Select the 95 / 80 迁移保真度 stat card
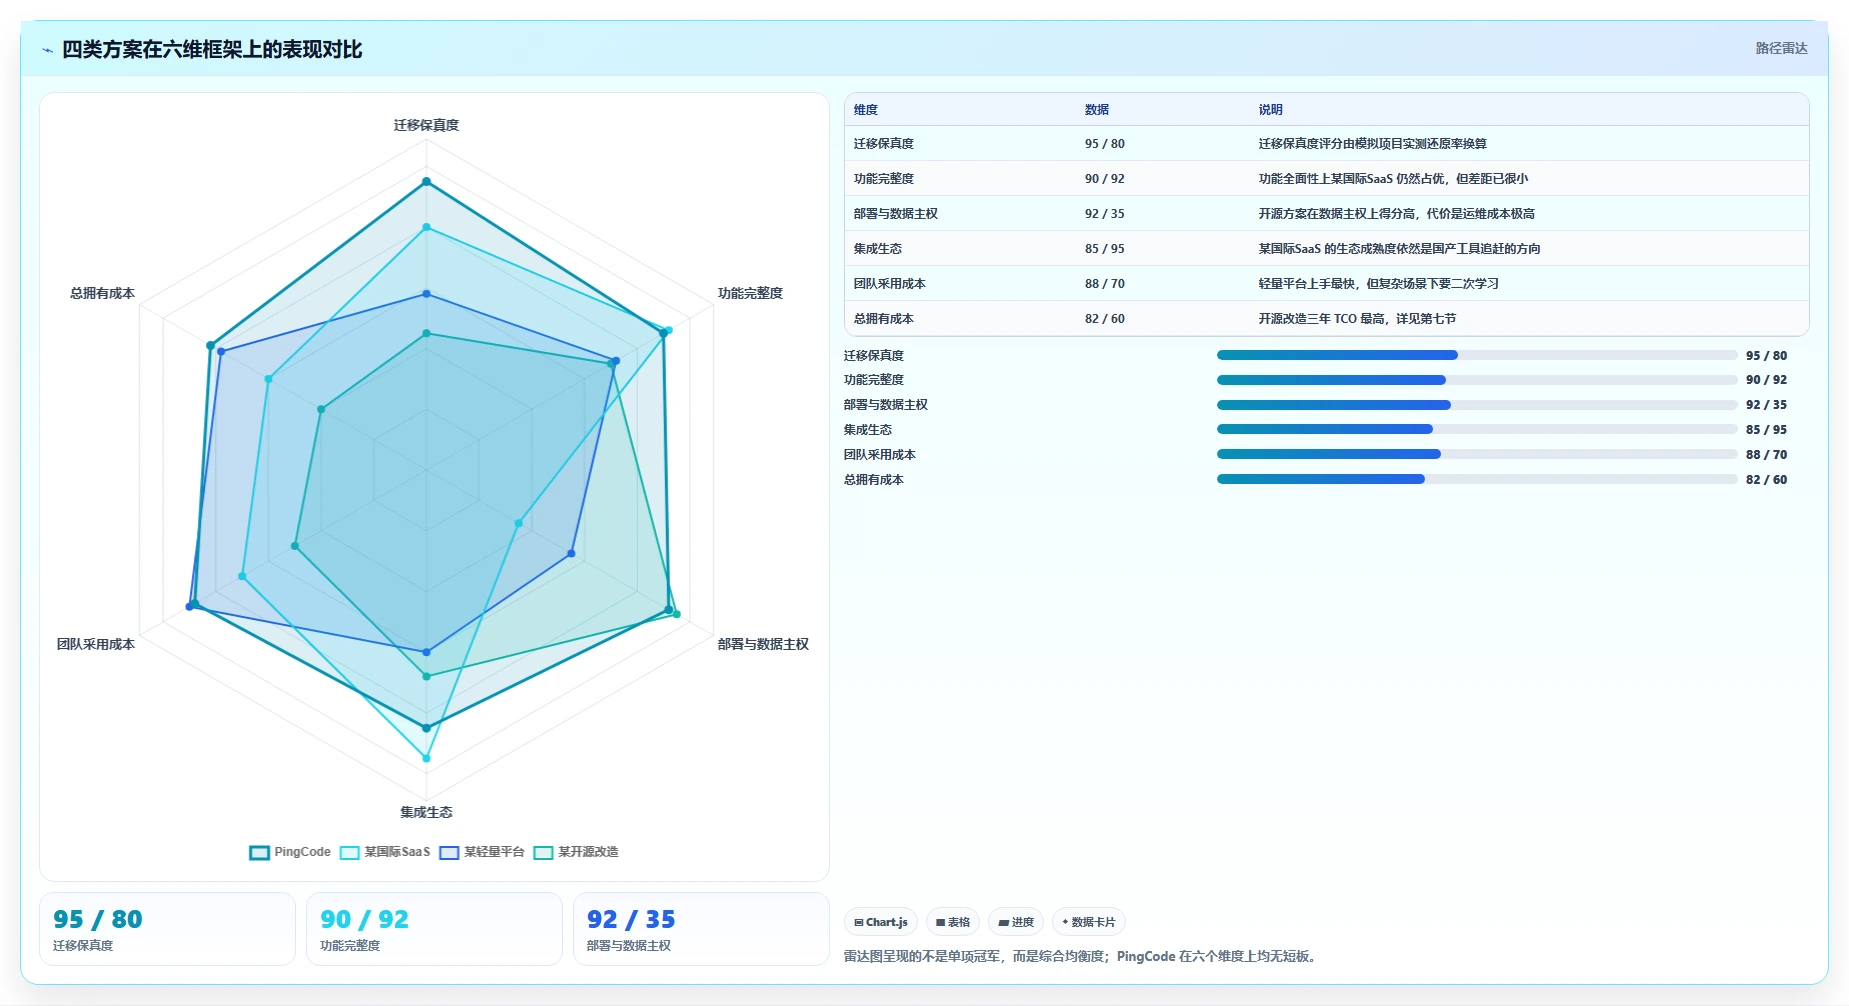 [x=167, y=929]
